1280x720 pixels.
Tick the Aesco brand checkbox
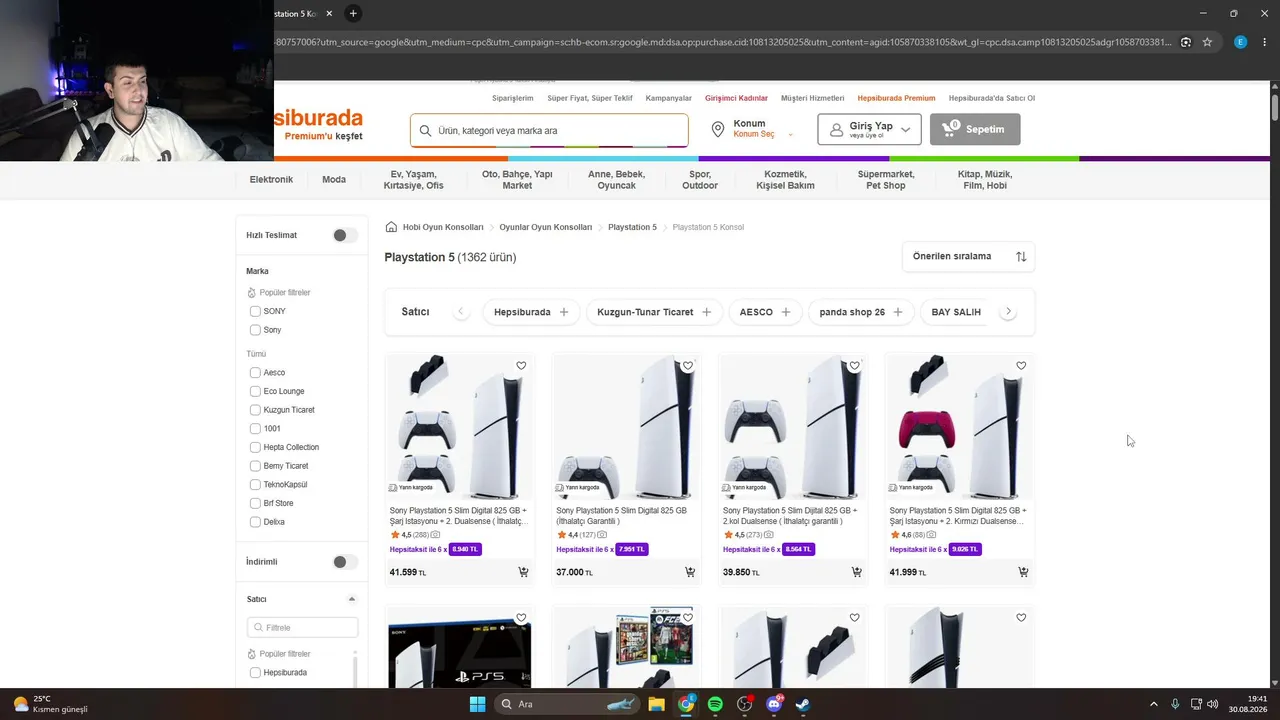click(255, 373)
